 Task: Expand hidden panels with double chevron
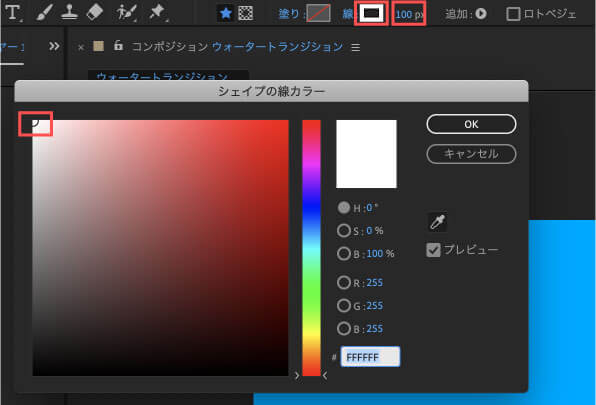54,46
